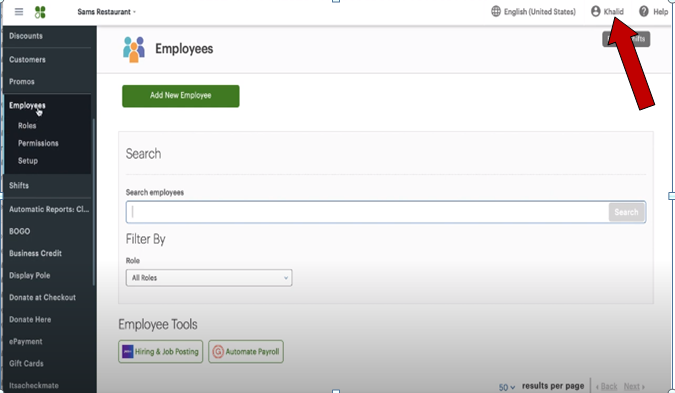The image size is (675, 393).
Task: Open Automatic Reports app in sidebar
Action: [x=49, y=209]
